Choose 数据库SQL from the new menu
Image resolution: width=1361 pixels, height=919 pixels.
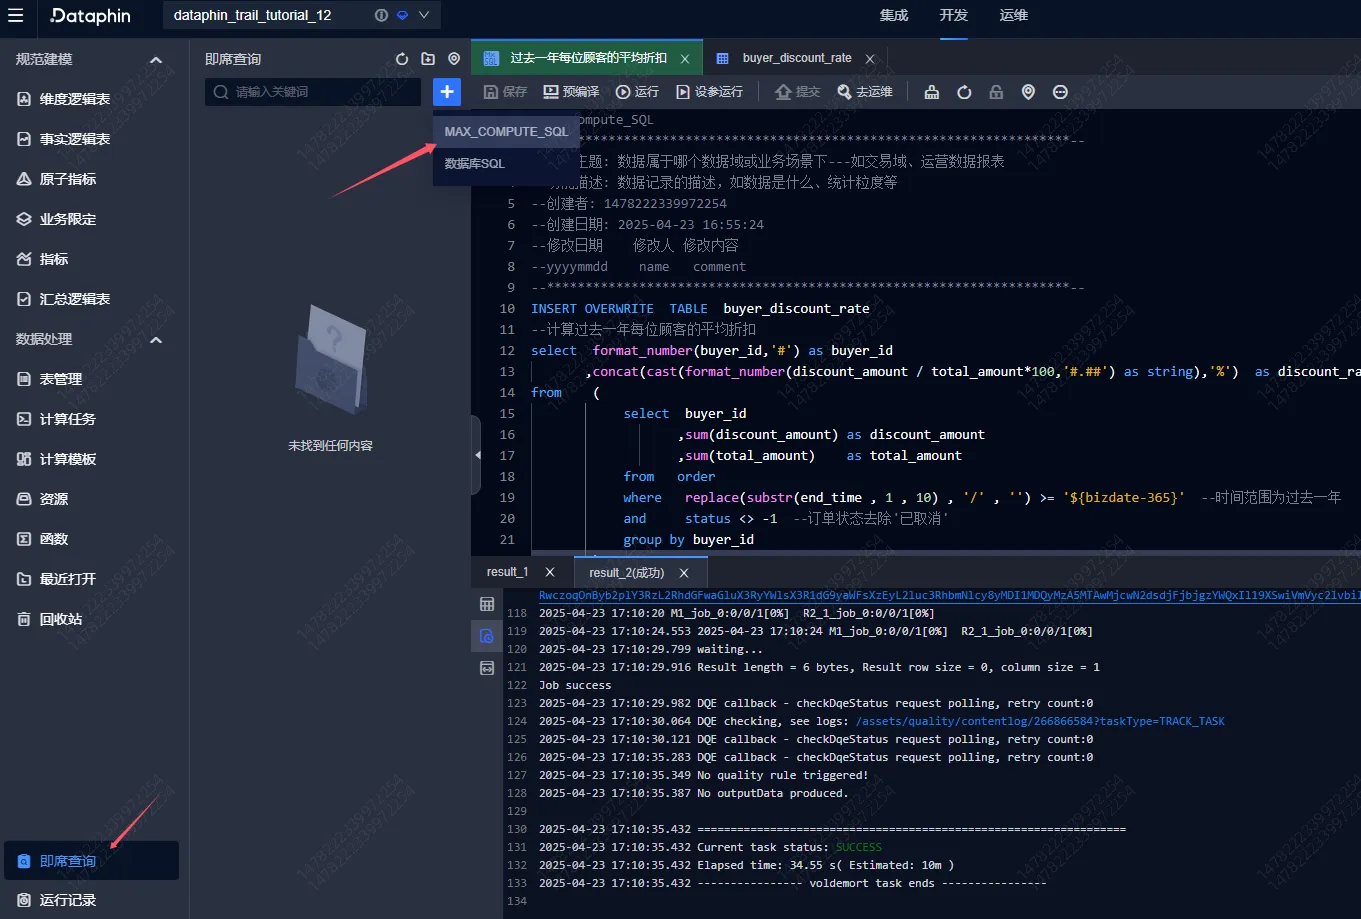(x=506, y=163)
